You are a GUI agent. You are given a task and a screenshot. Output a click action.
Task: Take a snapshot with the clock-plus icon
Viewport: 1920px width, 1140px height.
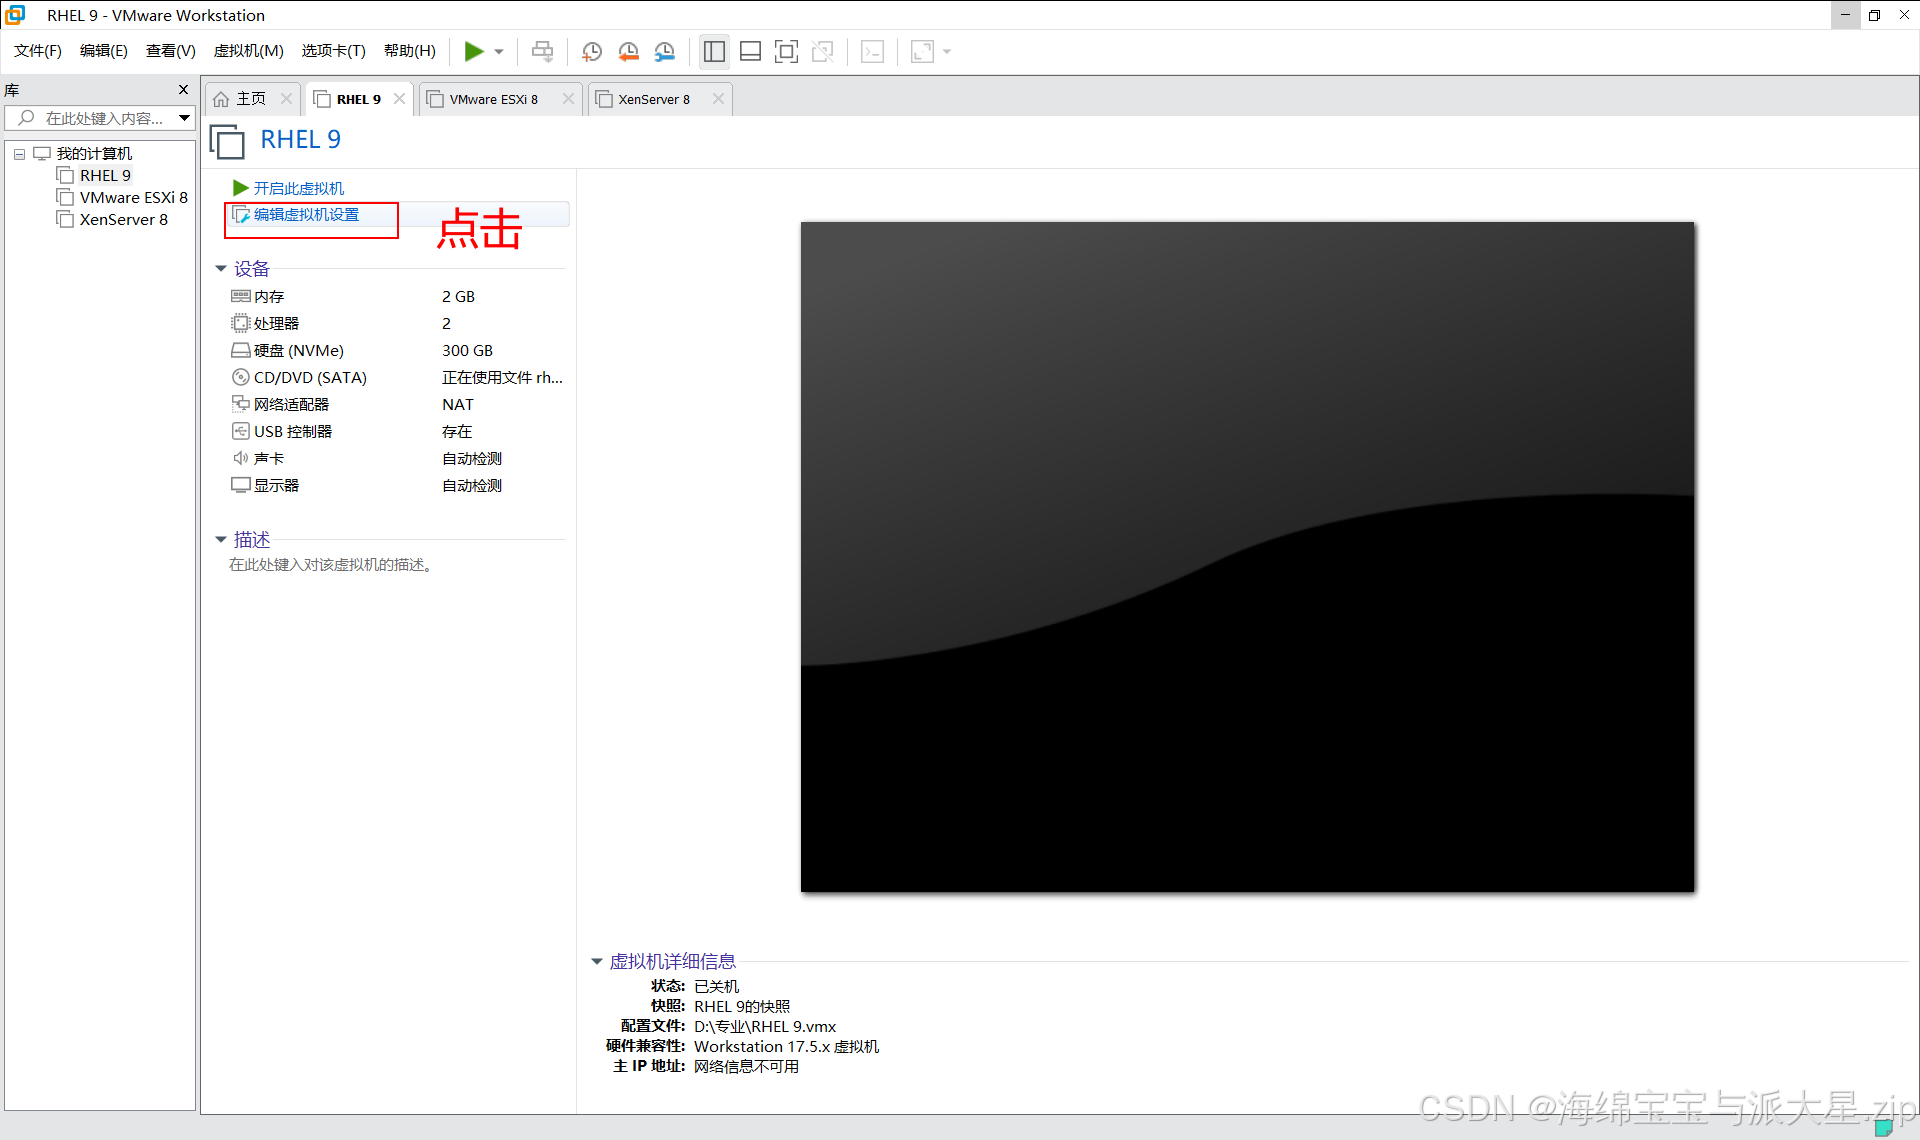pyautogui.click(x=592, y=51)
